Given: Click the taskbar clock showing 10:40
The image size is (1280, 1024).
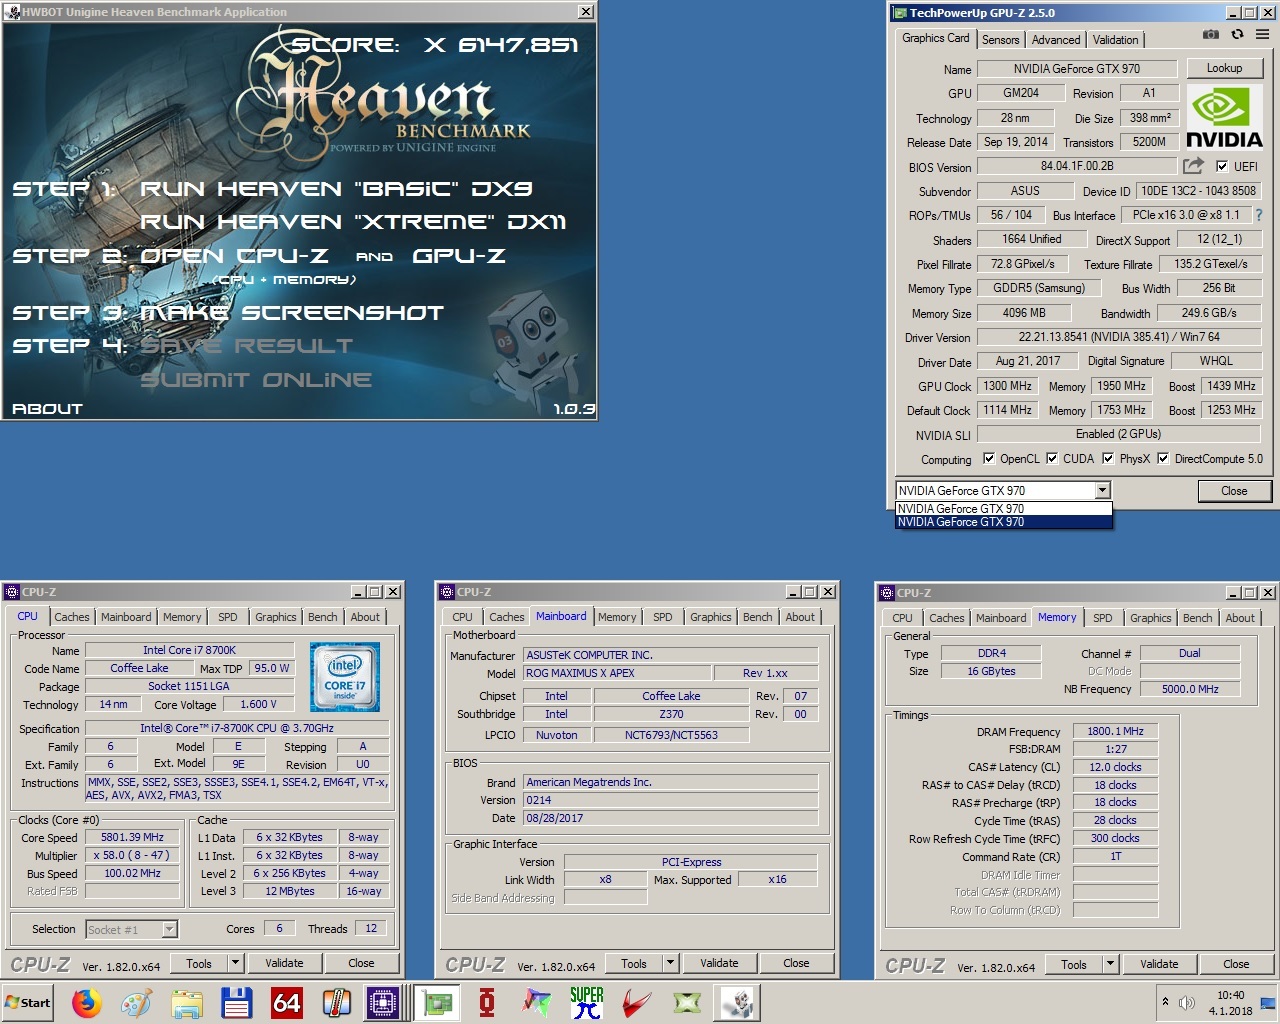Looking at the screenshot, I should [1231, 1002].
